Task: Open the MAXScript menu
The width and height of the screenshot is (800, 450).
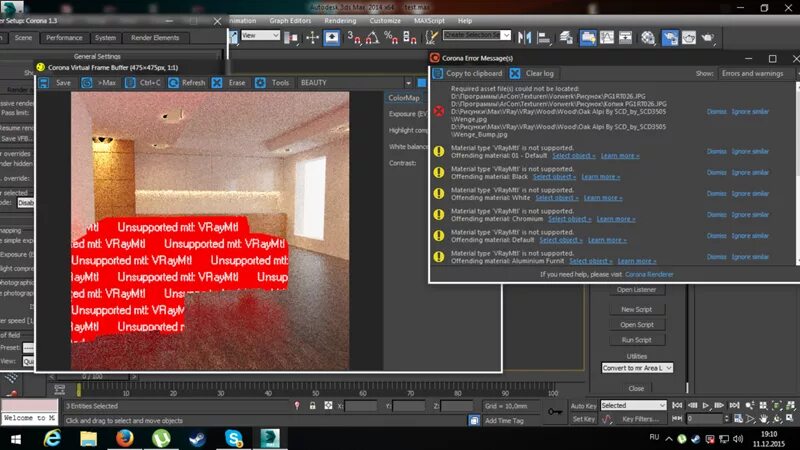Action: 429,21
